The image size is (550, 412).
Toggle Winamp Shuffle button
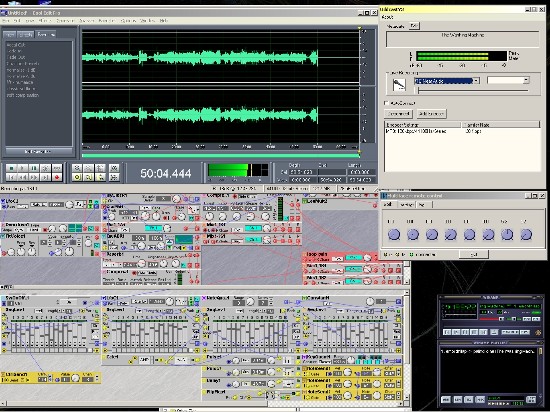[510, 332]
